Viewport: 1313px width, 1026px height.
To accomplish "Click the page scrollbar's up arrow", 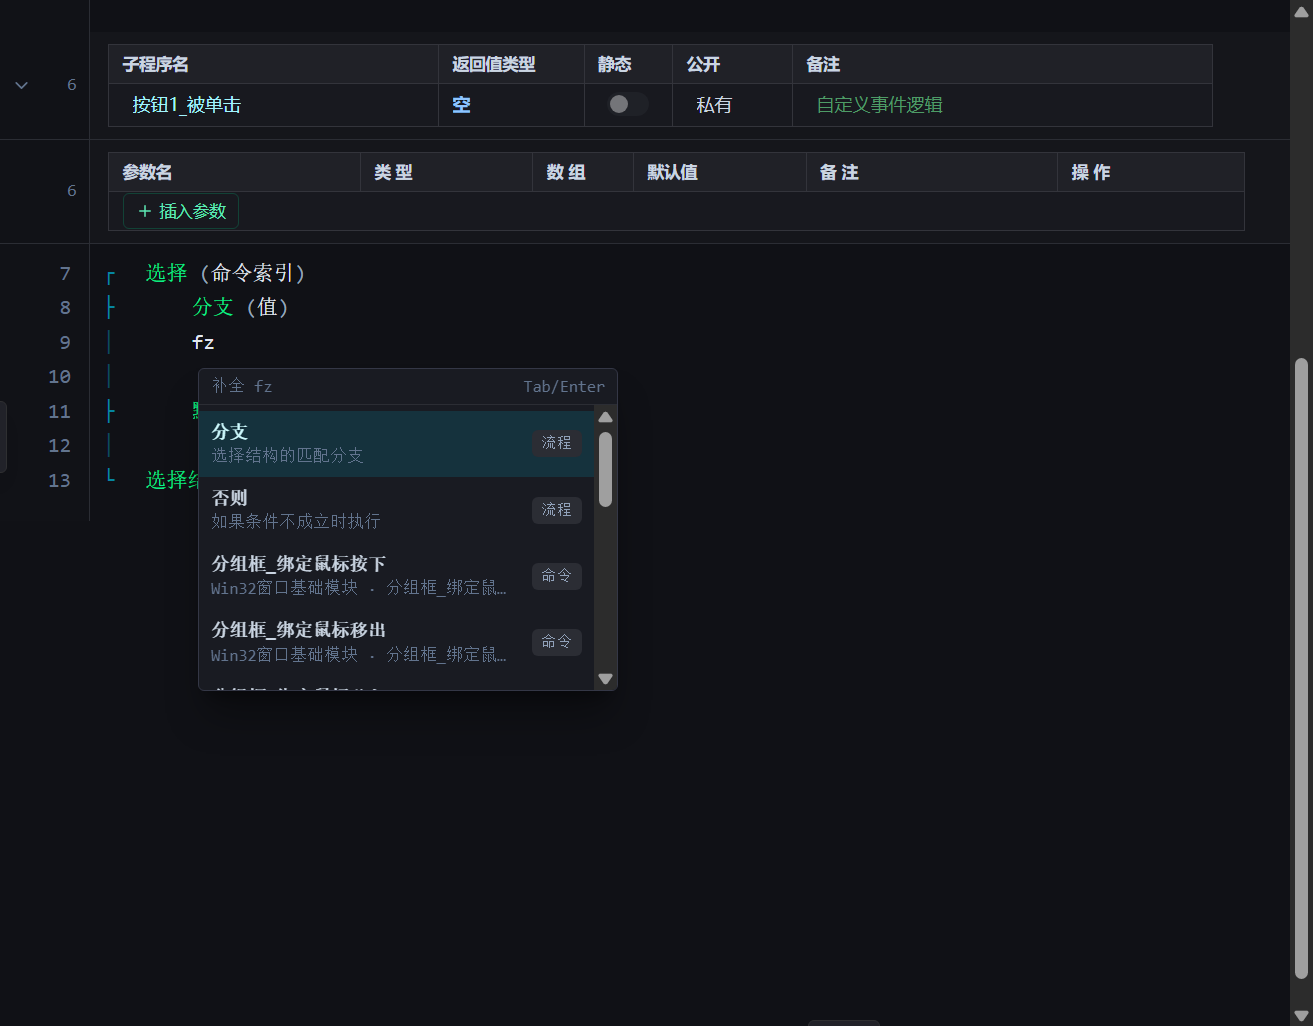I will (1301, 11).
